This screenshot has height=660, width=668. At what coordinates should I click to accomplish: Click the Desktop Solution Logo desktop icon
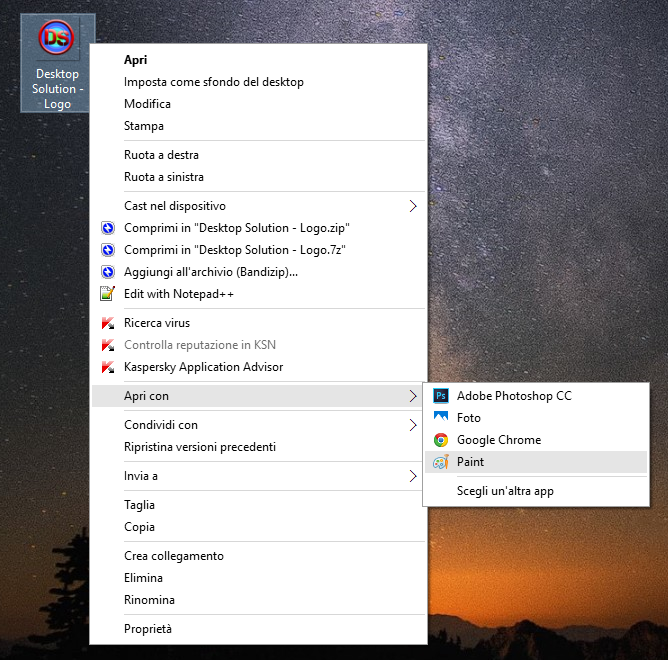[57, 40]
